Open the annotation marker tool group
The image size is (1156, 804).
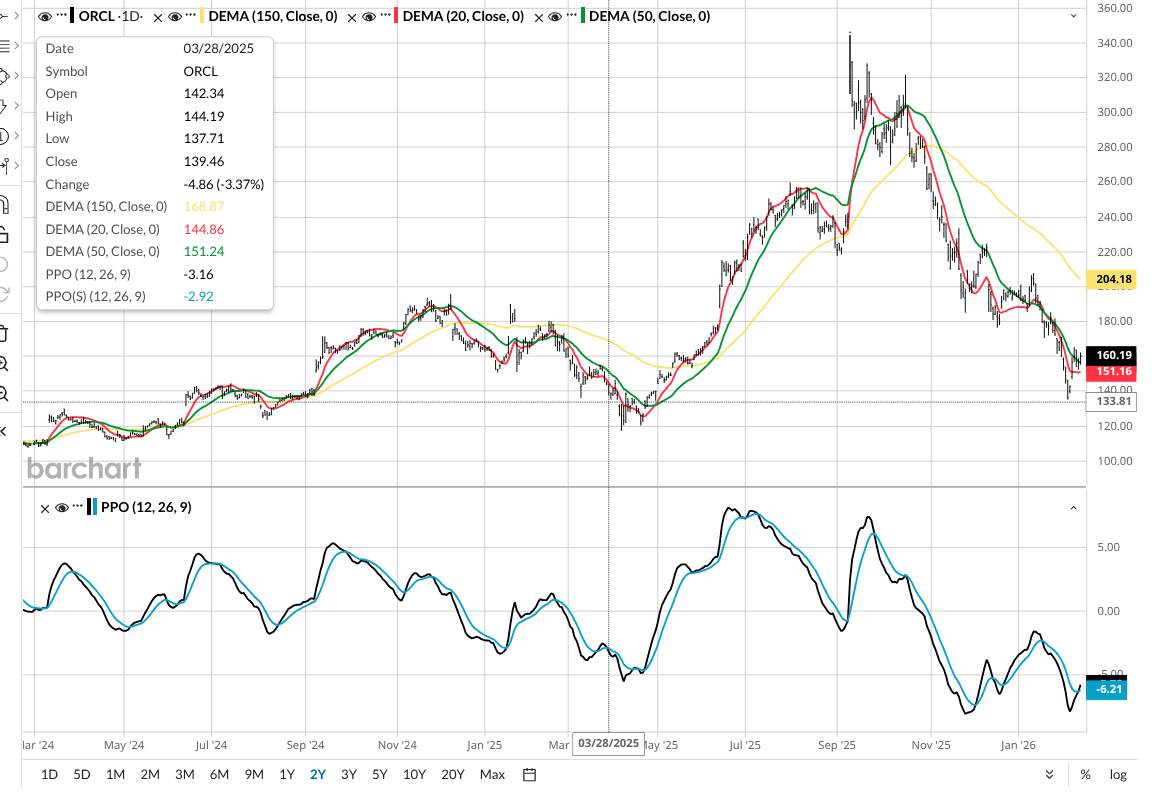[3, 107]
